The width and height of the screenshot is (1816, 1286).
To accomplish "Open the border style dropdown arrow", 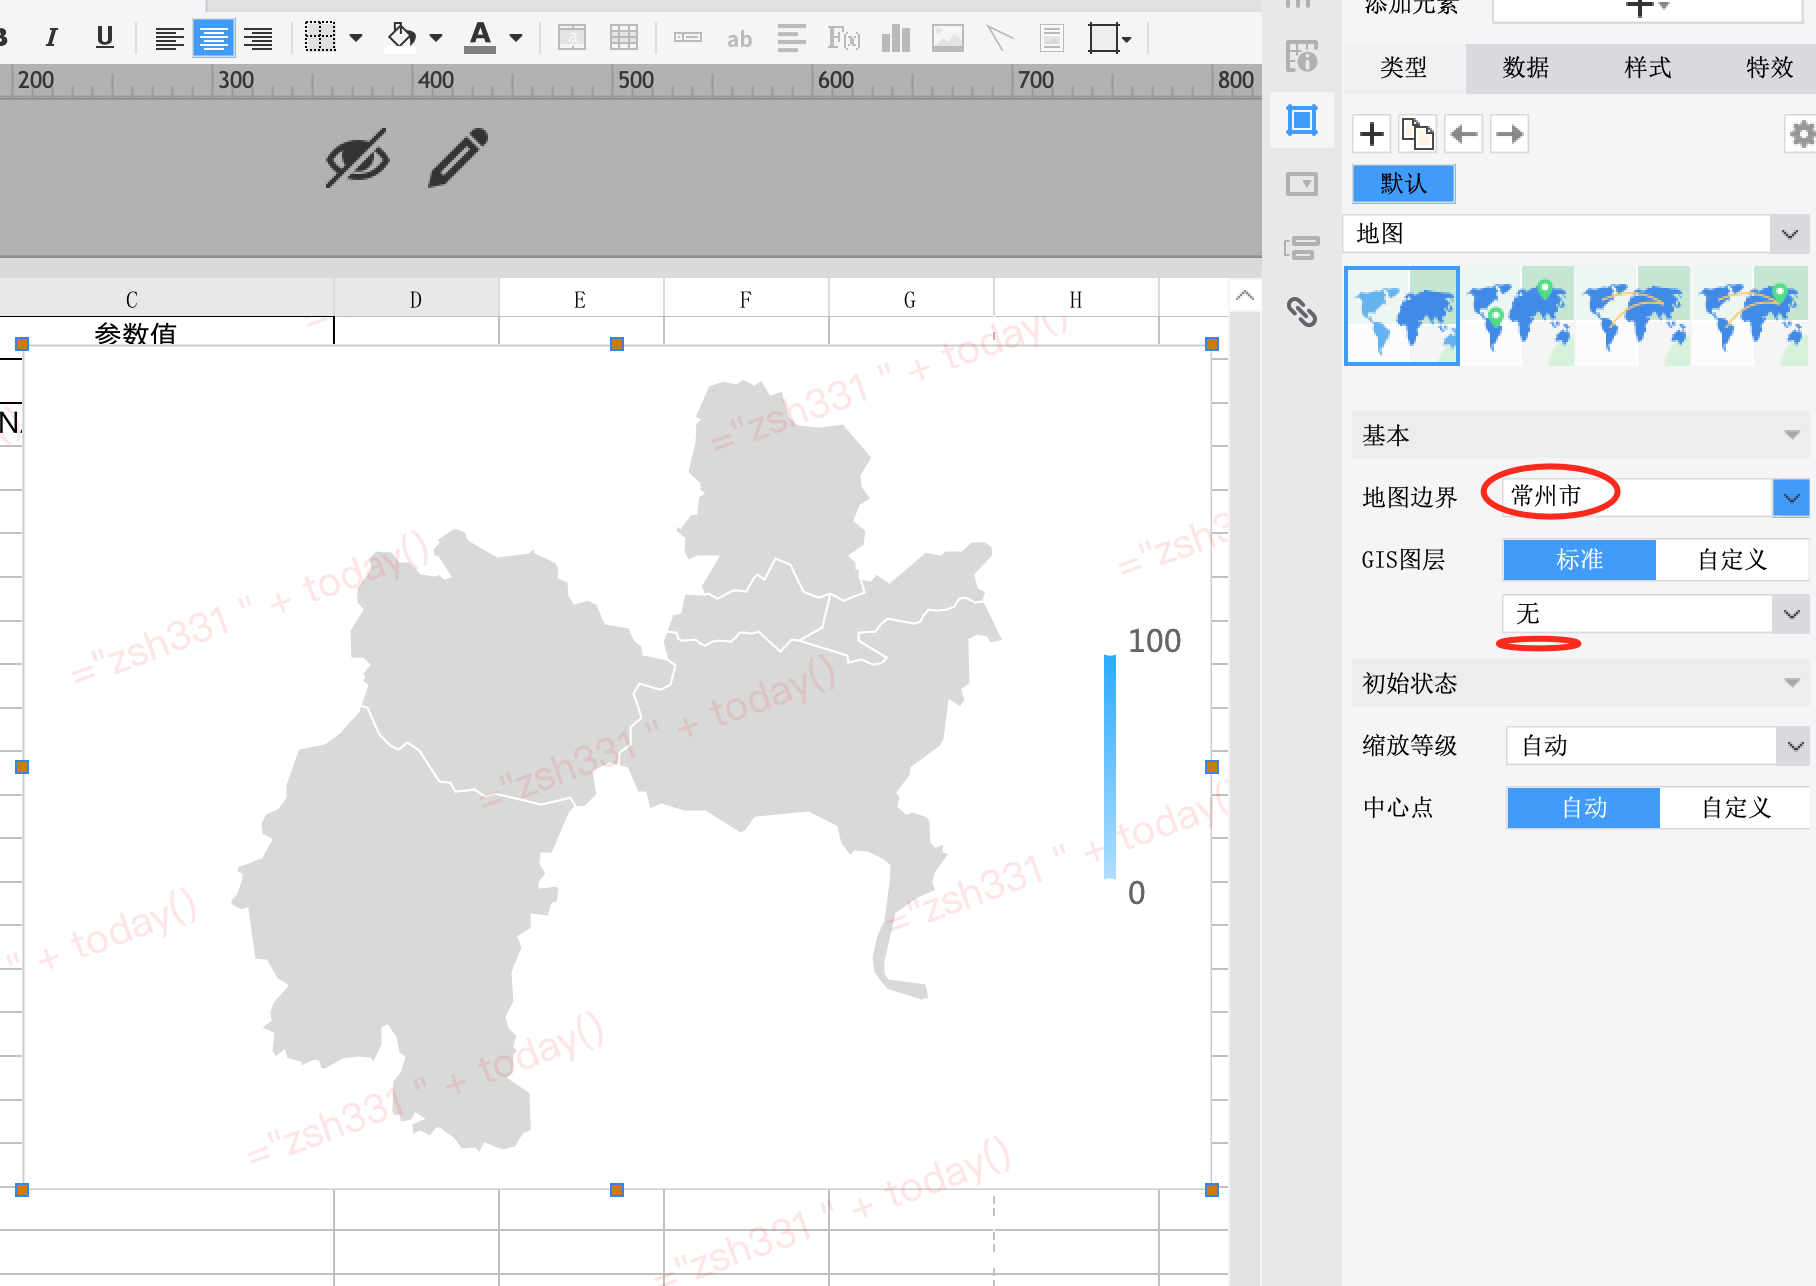I will pos(356,38).
